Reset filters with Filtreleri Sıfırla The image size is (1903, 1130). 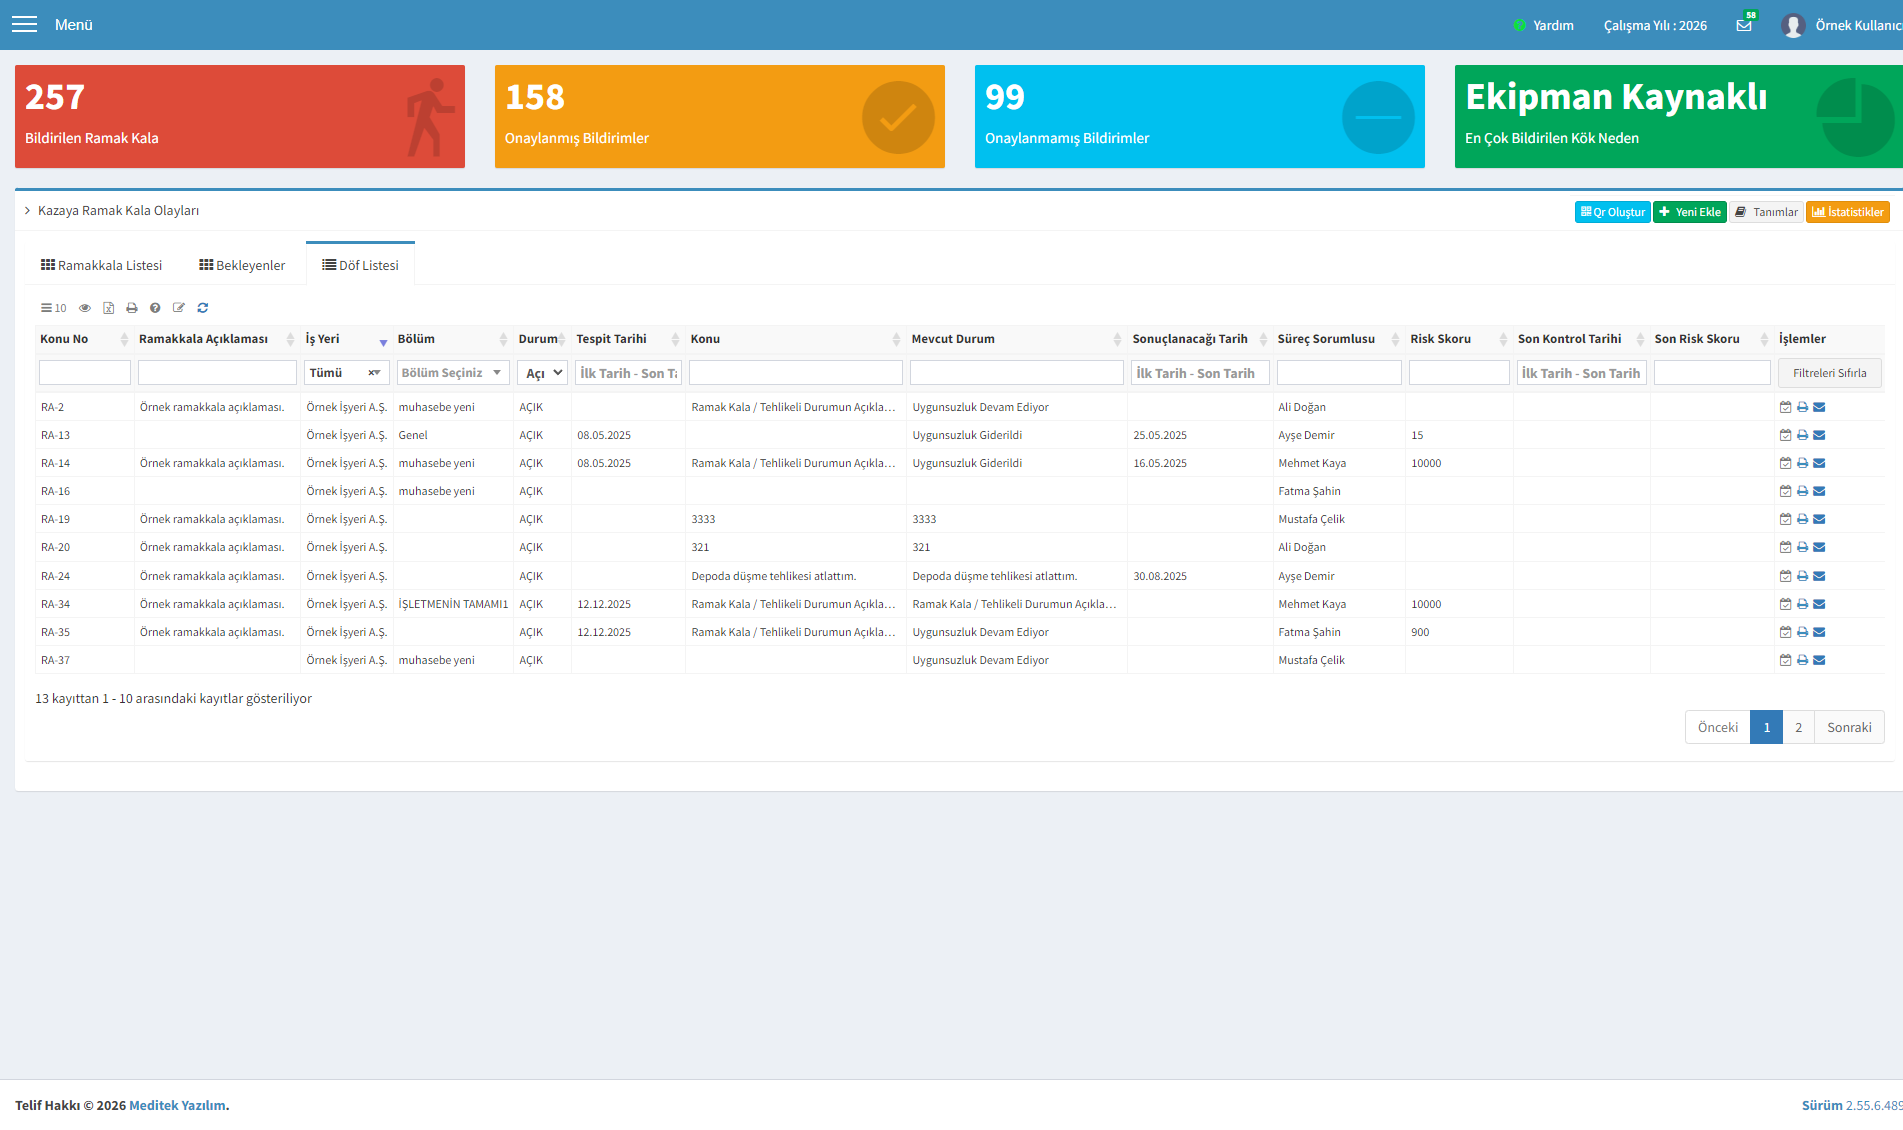(1829, 373)
